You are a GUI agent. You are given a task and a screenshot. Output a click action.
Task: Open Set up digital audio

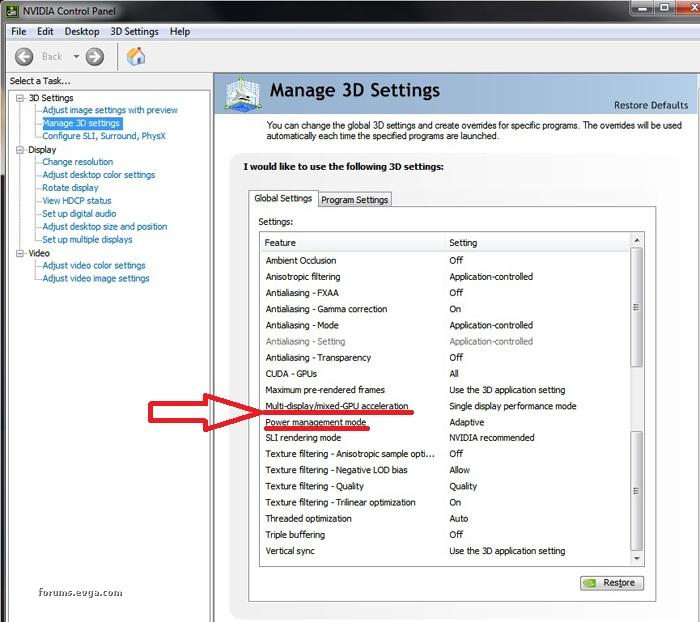[x=79, y=214]
